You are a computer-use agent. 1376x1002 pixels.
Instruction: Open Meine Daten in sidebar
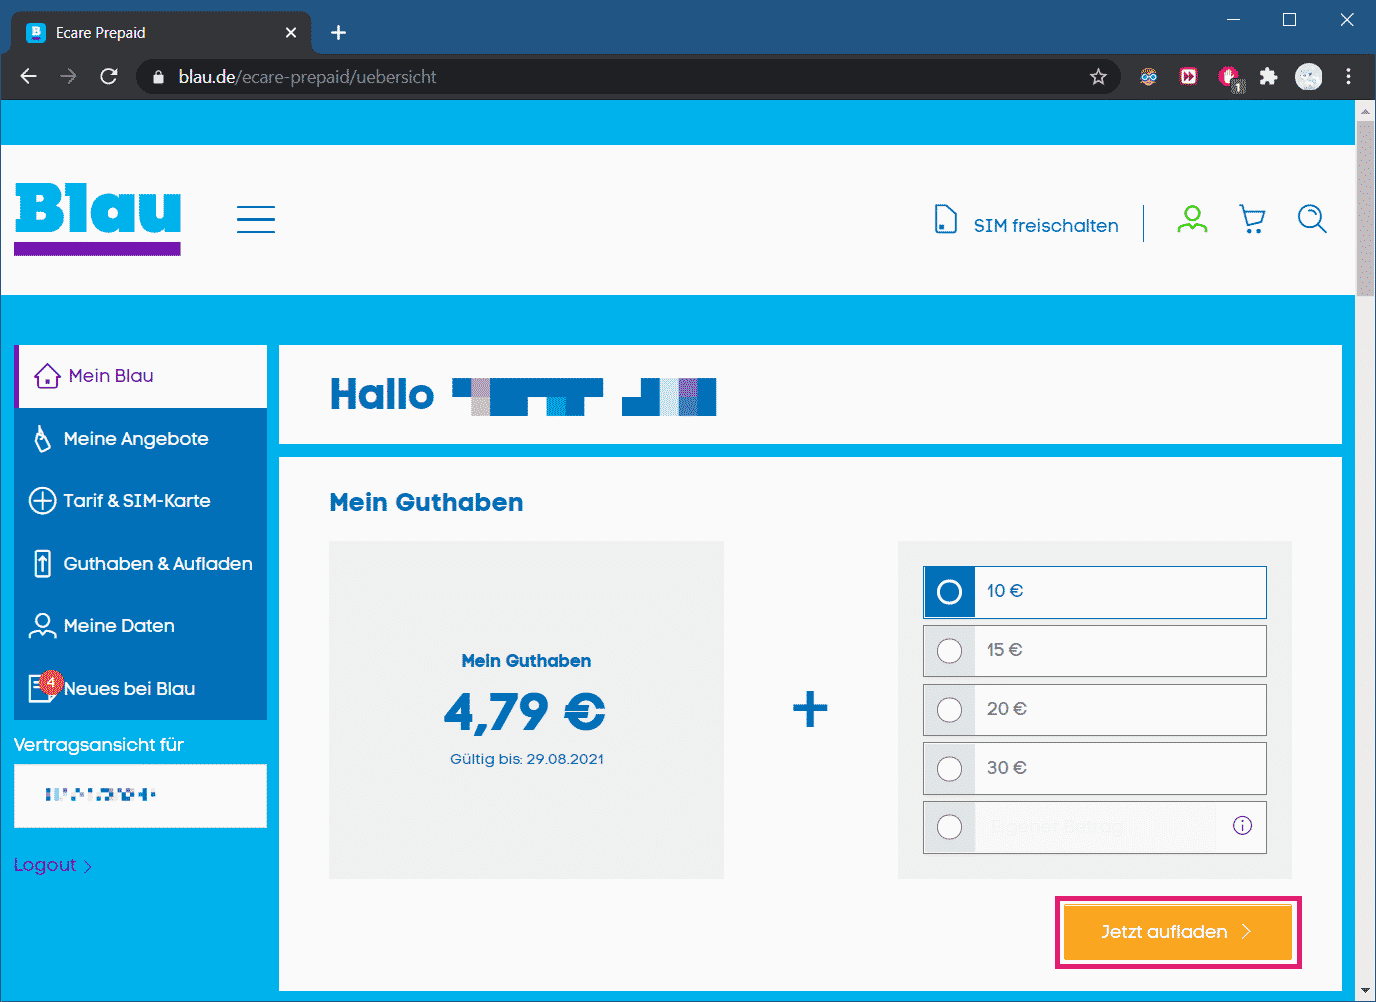coord(141,626)
